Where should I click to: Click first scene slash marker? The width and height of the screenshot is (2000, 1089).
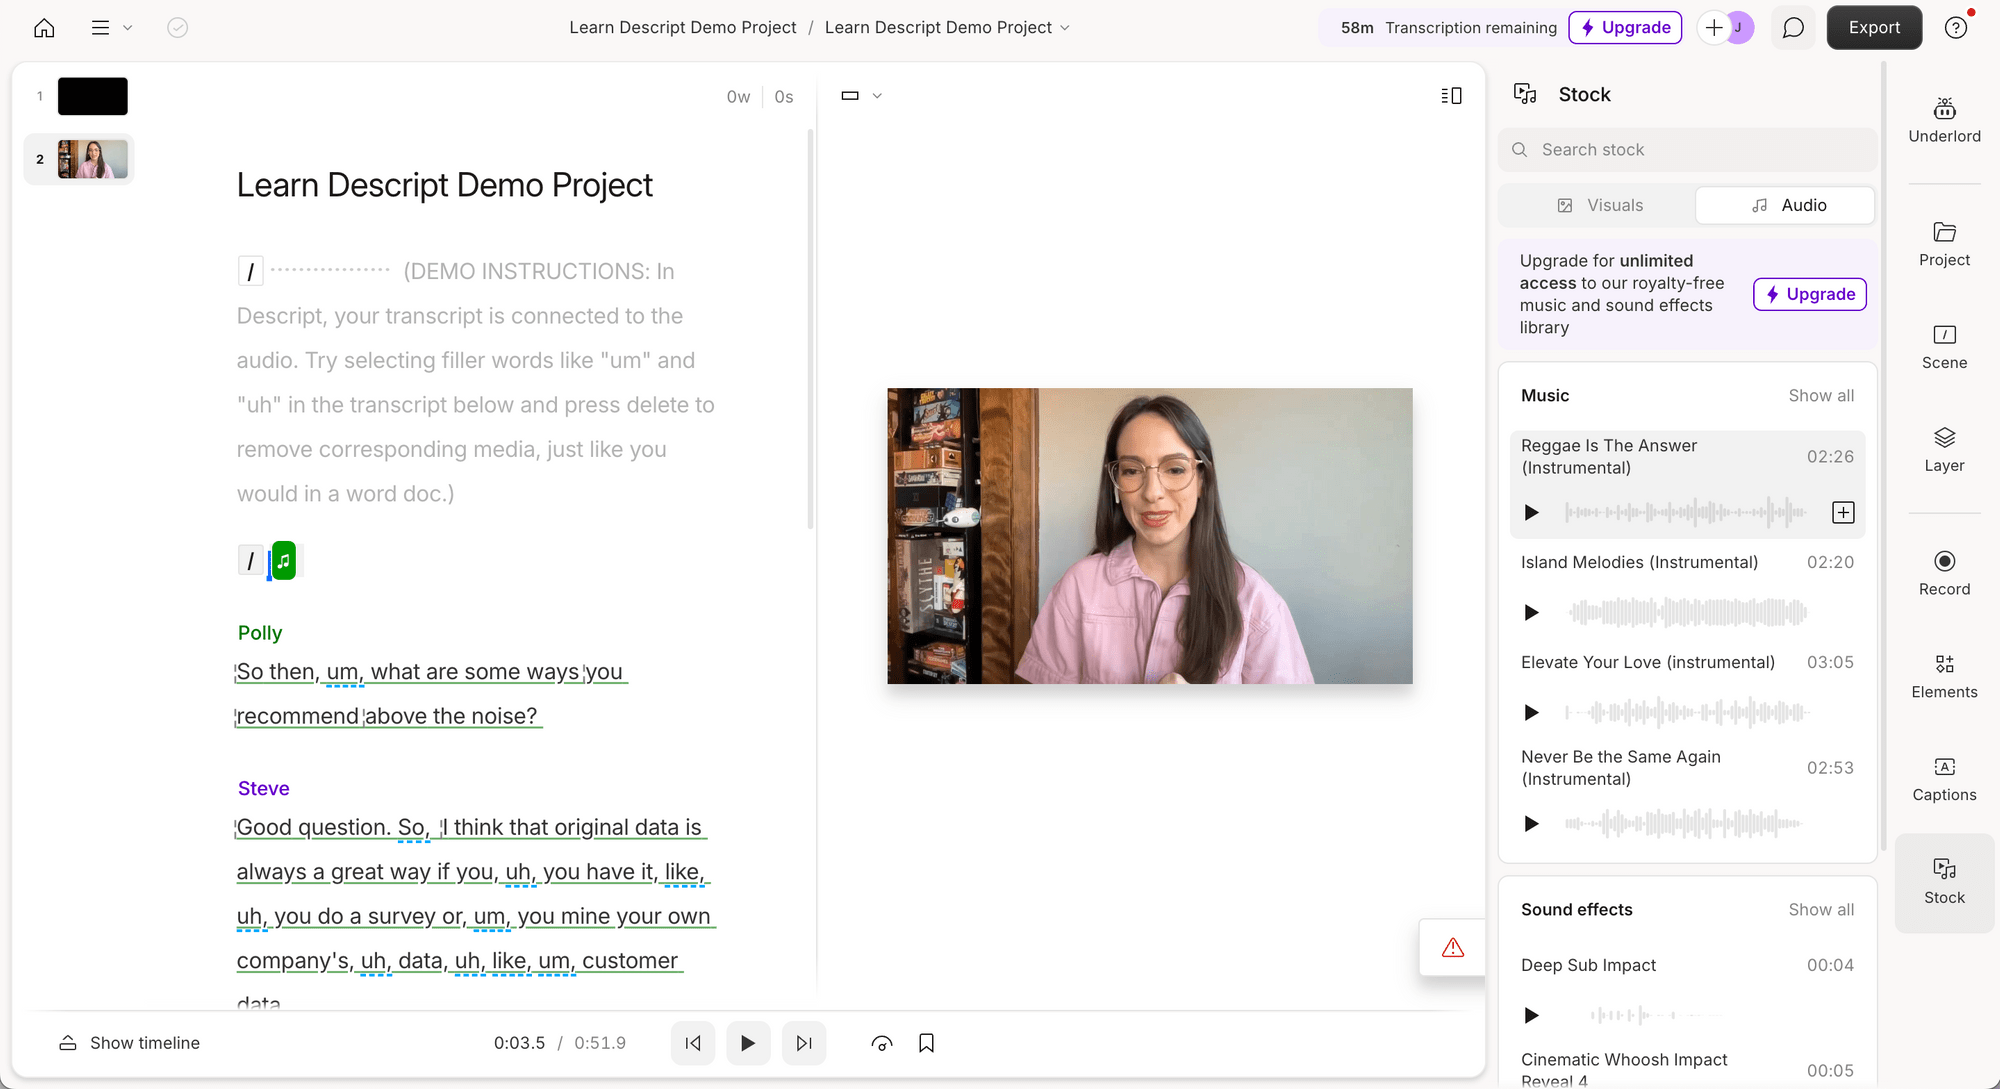pyautogui.click(x=250, y=271)
